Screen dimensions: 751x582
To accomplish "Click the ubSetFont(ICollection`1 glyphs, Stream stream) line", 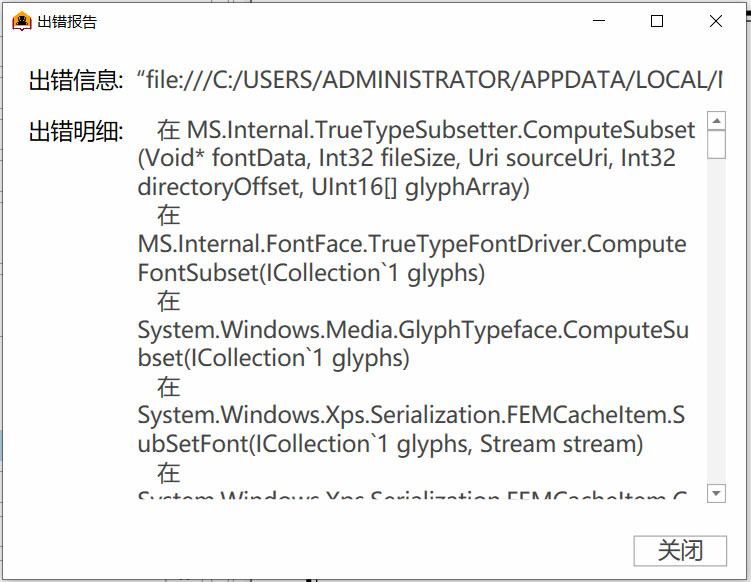I will click(x=390, y=444).
